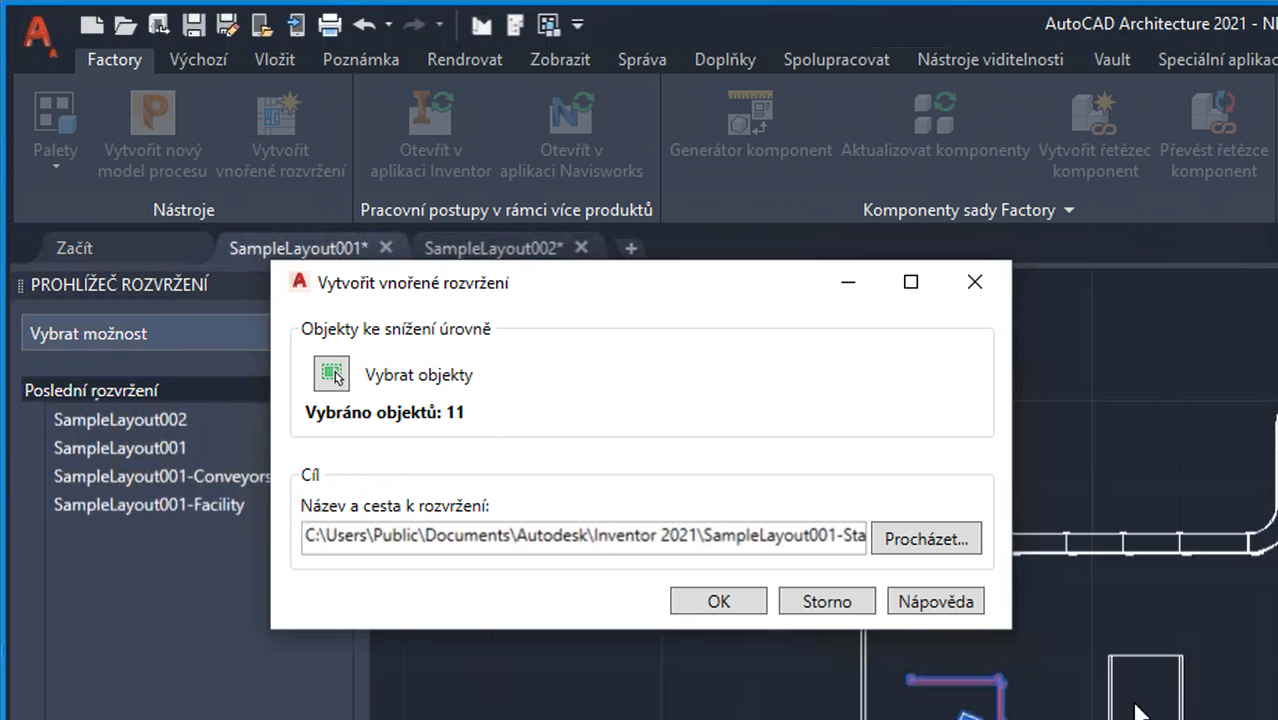Click the New drawing icon
This screenshot has width=1278, height=720.
click(x=92, y=25)
